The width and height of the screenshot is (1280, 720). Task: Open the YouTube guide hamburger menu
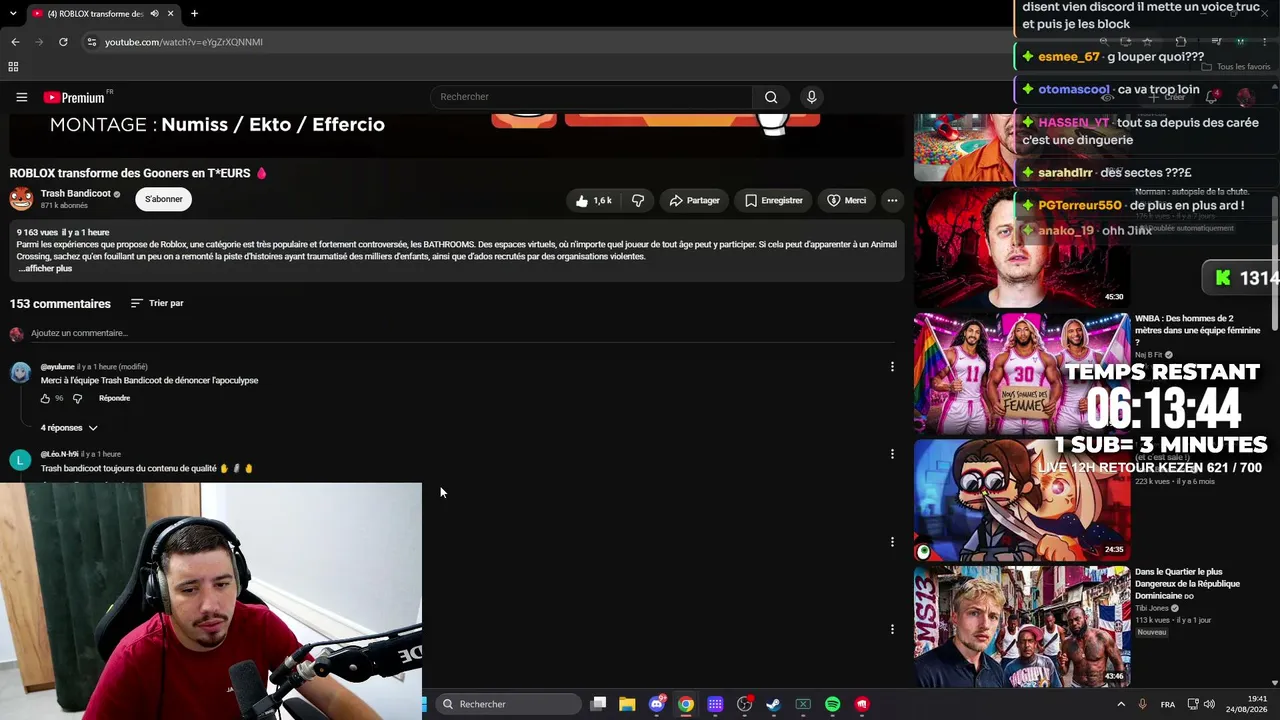[21, 97]
